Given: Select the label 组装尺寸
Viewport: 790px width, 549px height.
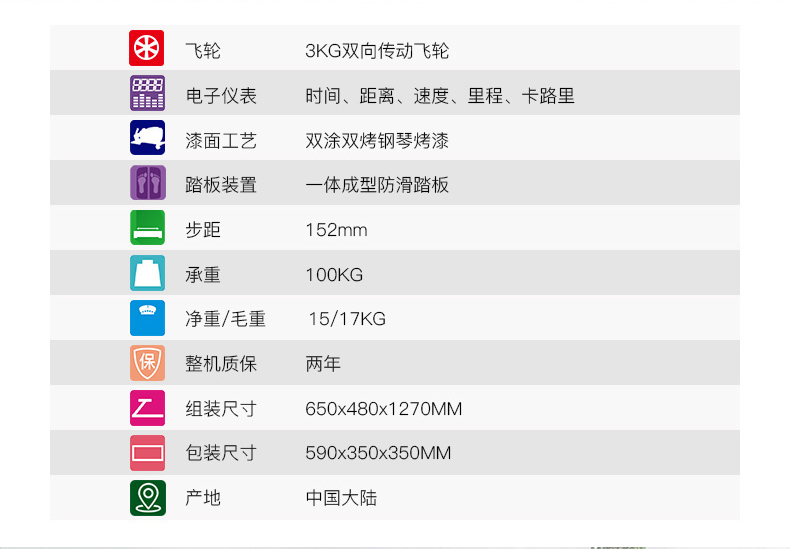Looking at the screenshot, I should click(x=221, y=408).
